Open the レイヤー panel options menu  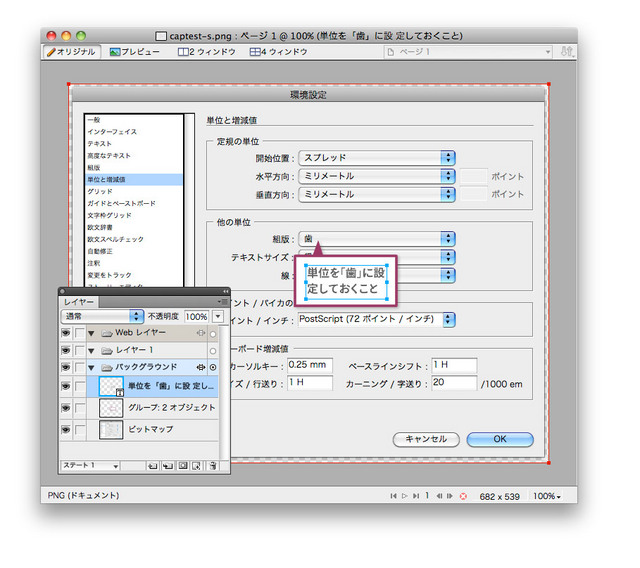223,302
